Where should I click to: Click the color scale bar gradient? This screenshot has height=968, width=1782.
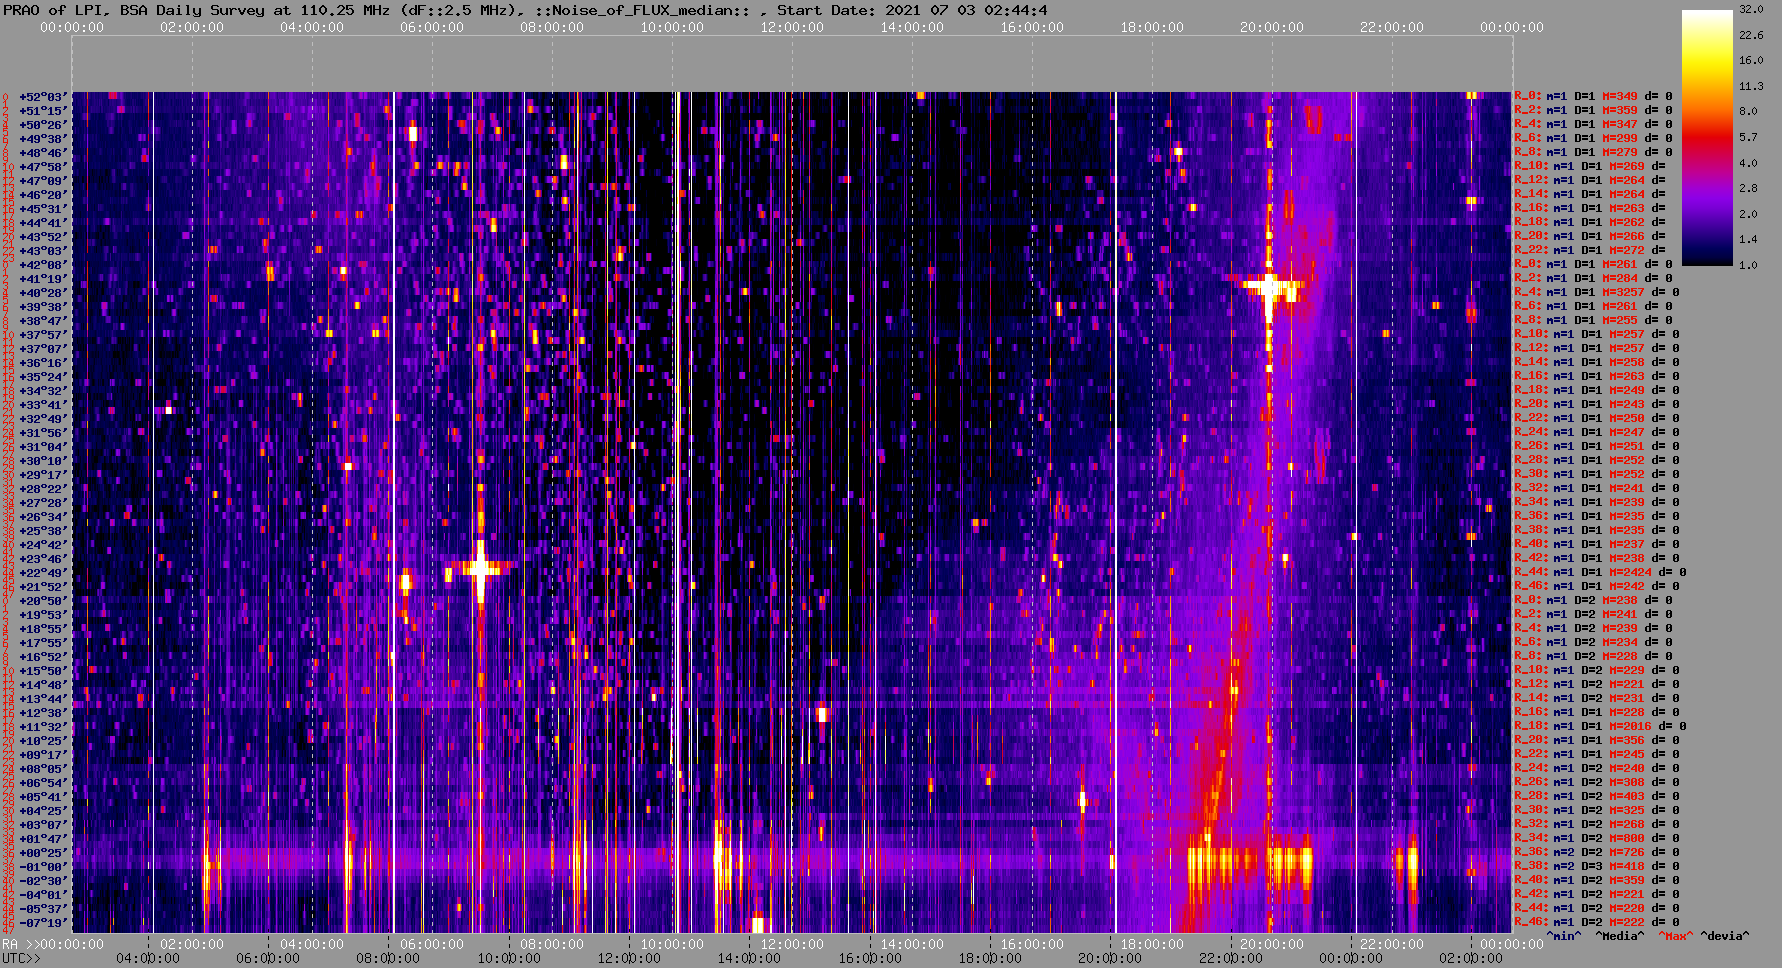[1707, 137]
